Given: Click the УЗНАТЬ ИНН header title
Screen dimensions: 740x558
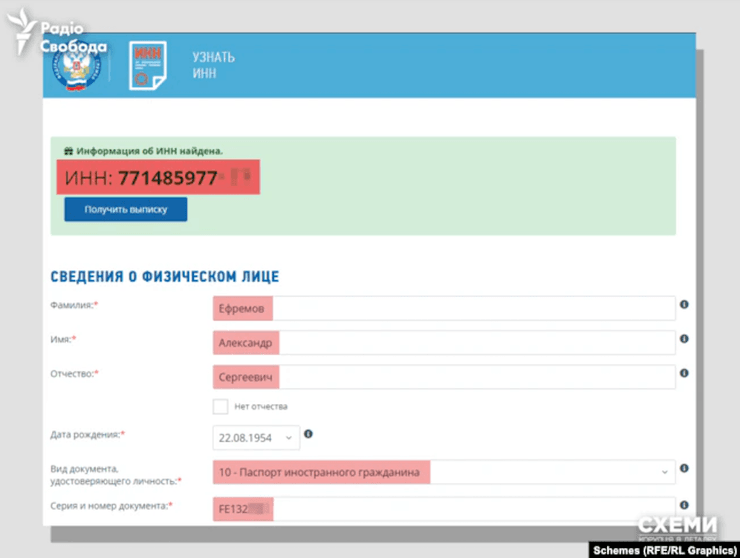Looking at the screenshot, I should (213, 65).
